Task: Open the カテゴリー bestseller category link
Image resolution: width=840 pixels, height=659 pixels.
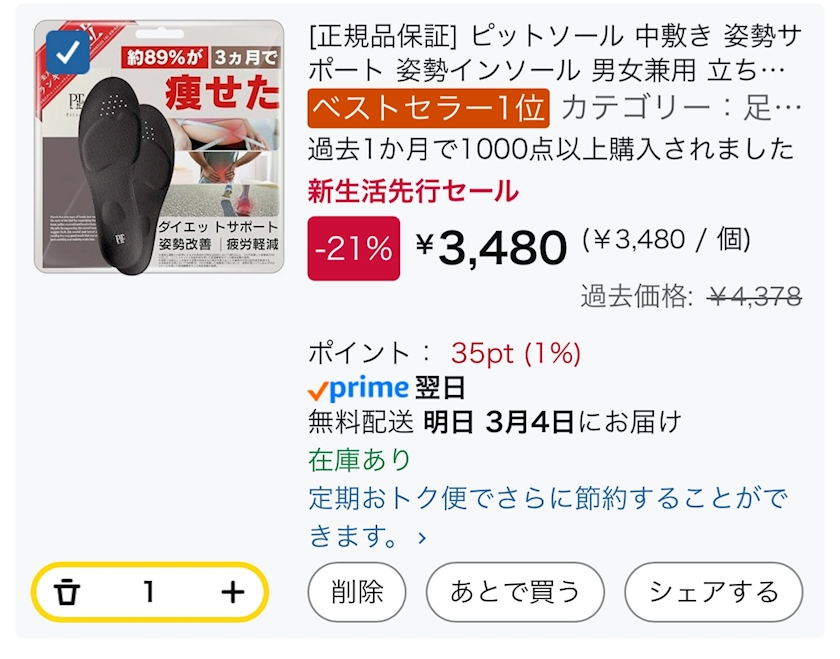Action: (682, 108)
